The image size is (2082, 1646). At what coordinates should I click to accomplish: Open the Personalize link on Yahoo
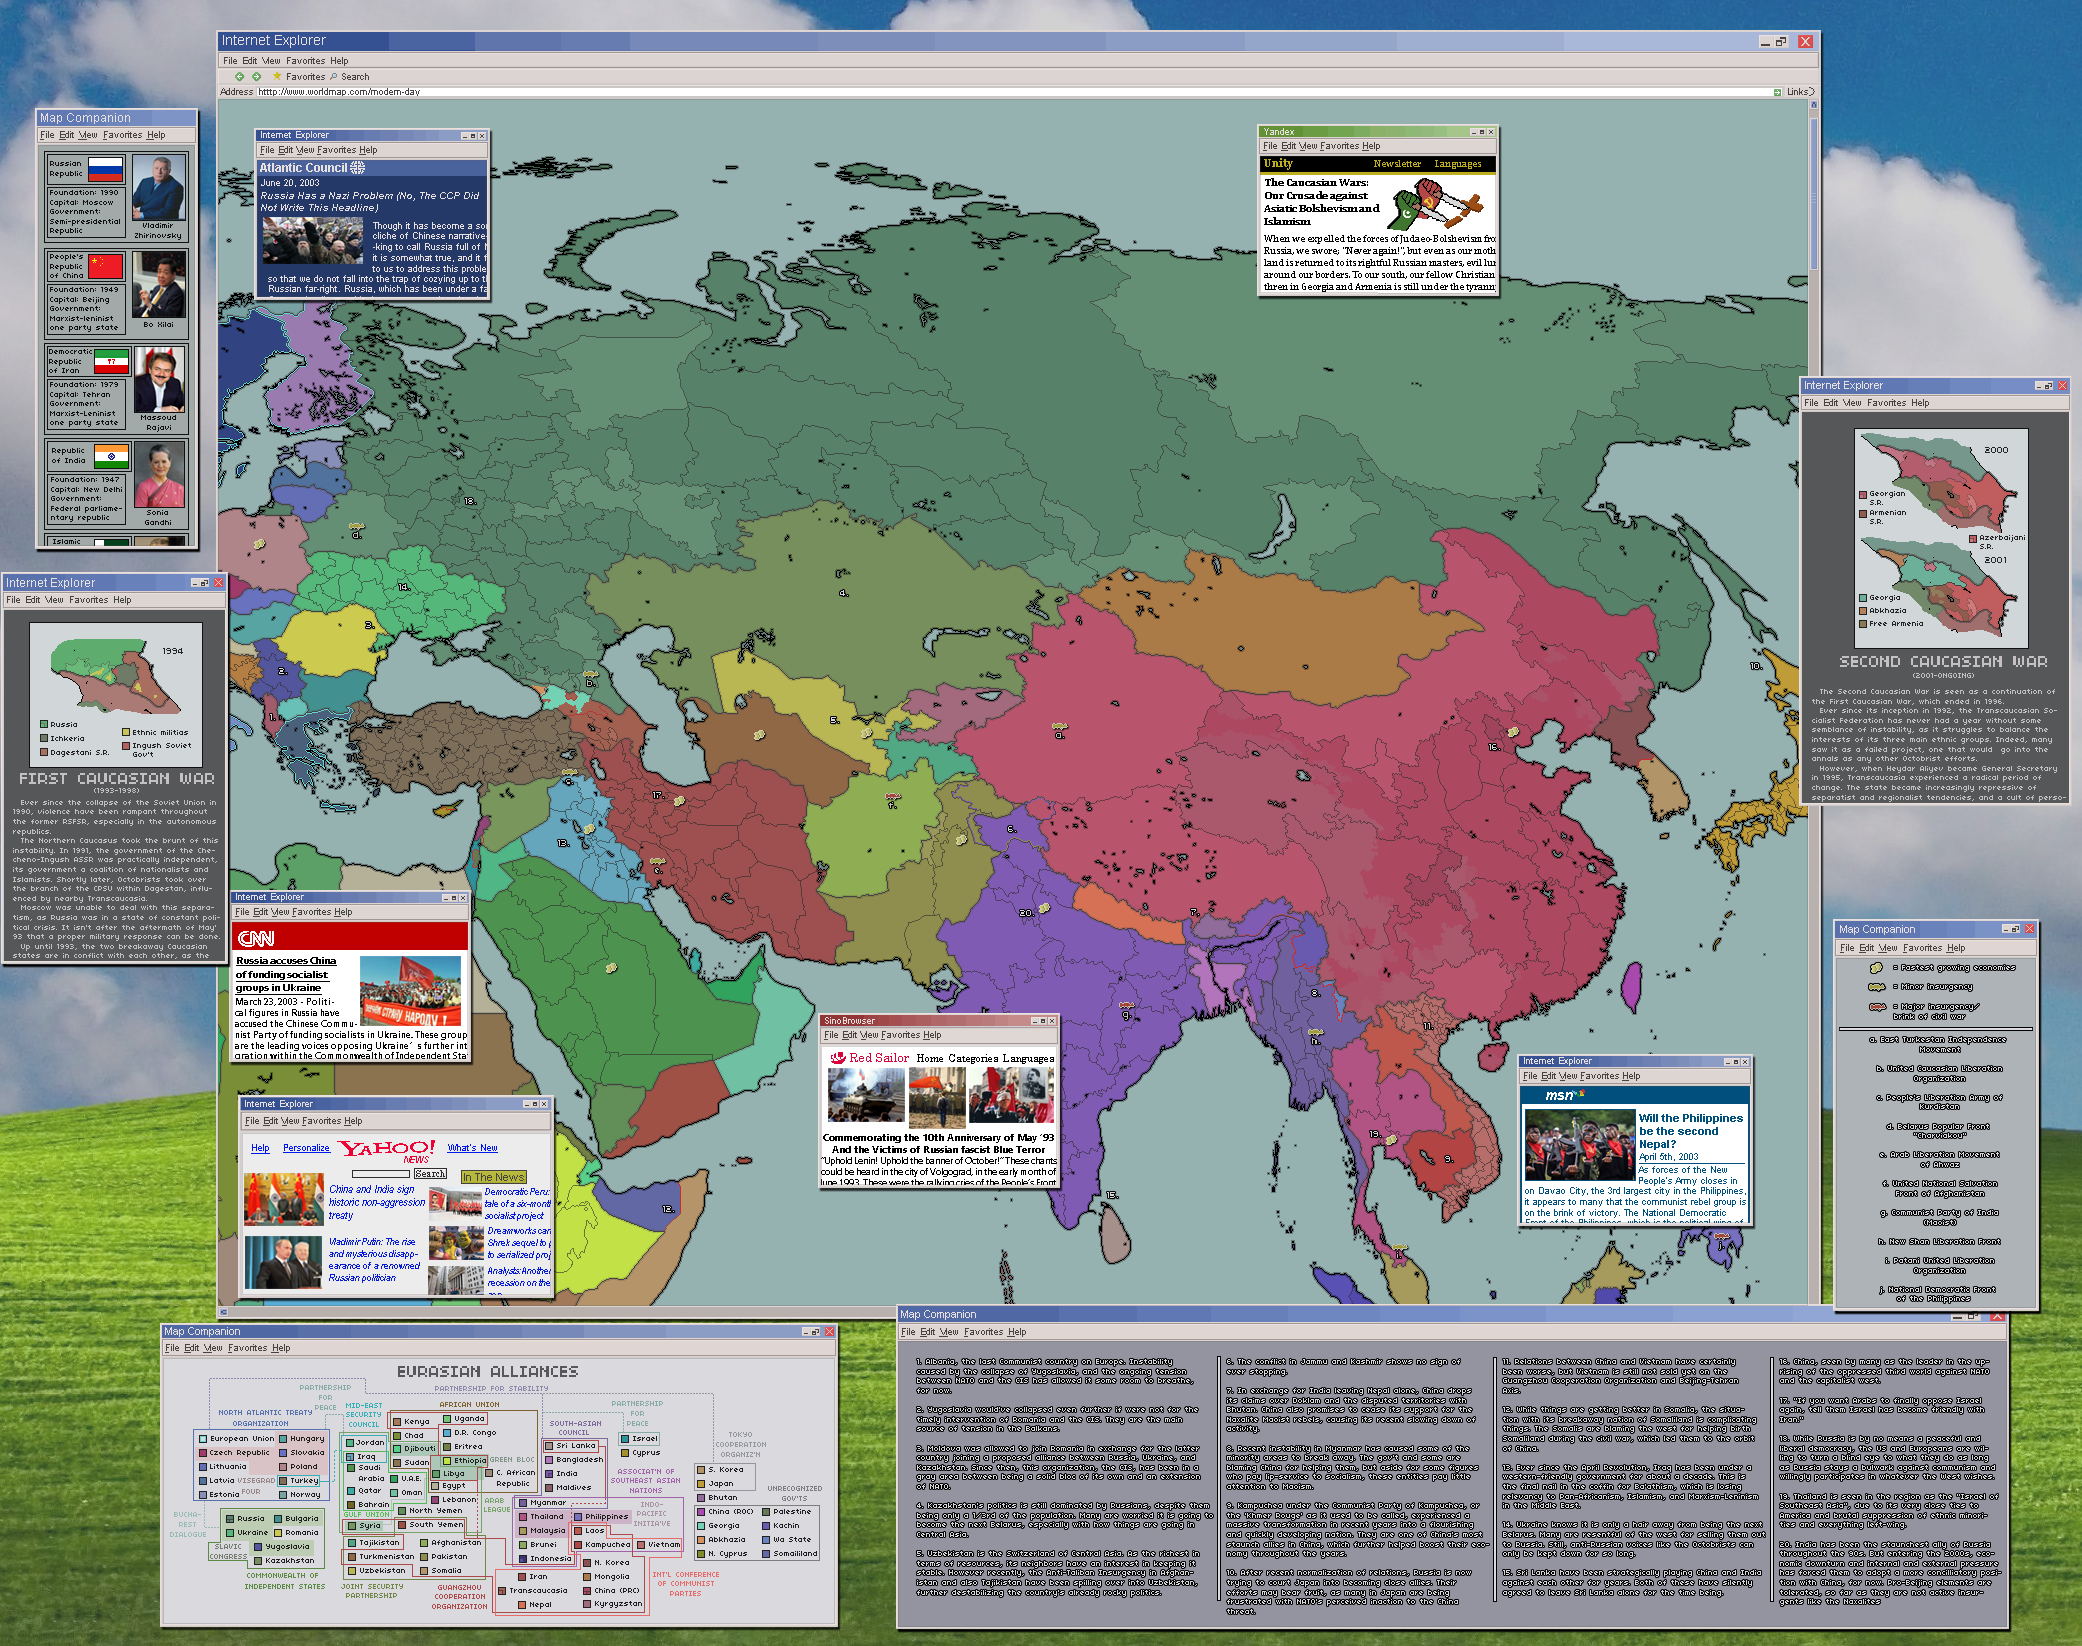(x=306, y=1148)
